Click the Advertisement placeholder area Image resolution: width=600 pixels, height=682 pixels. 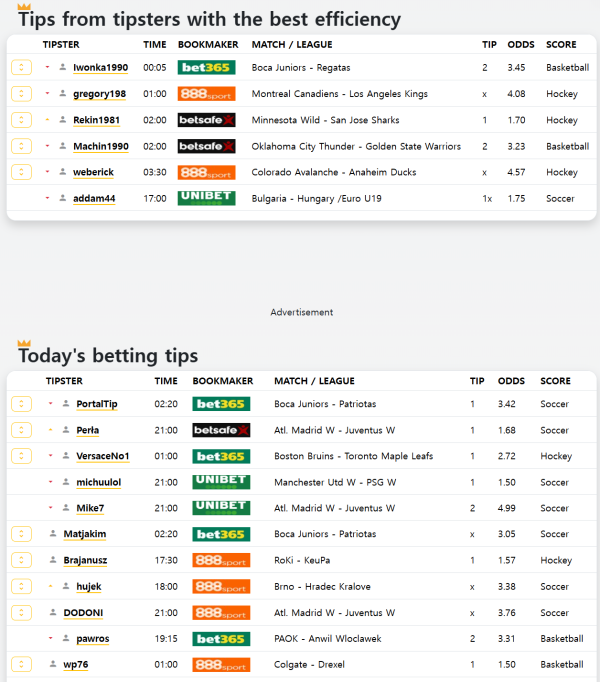click(301, 312)
